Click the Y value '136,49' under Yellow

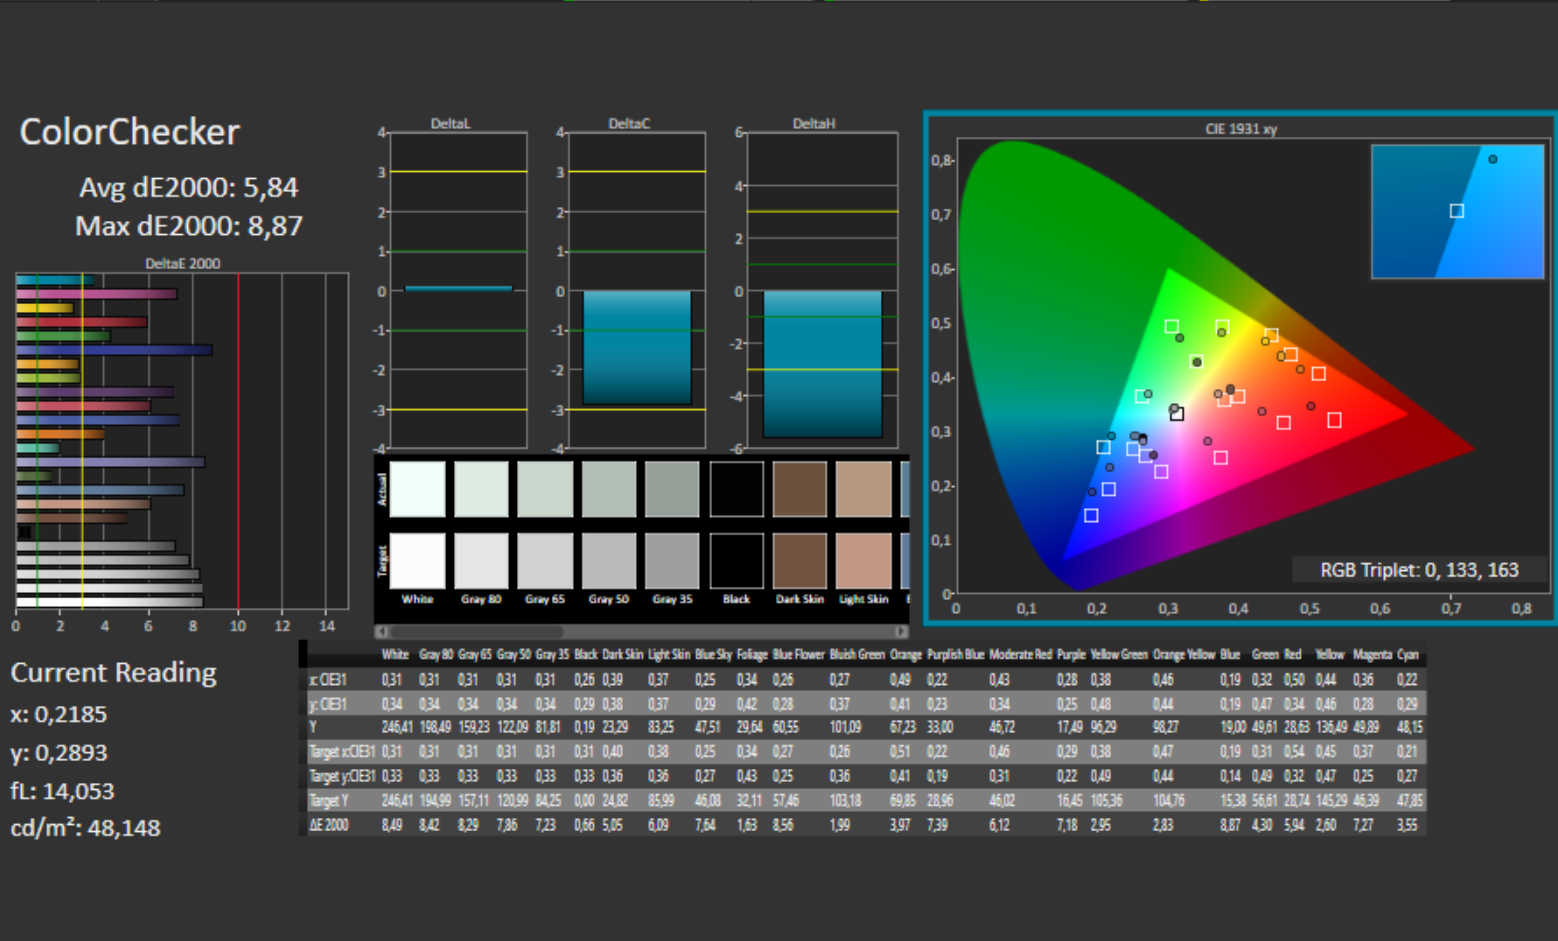click(1332, 728)
